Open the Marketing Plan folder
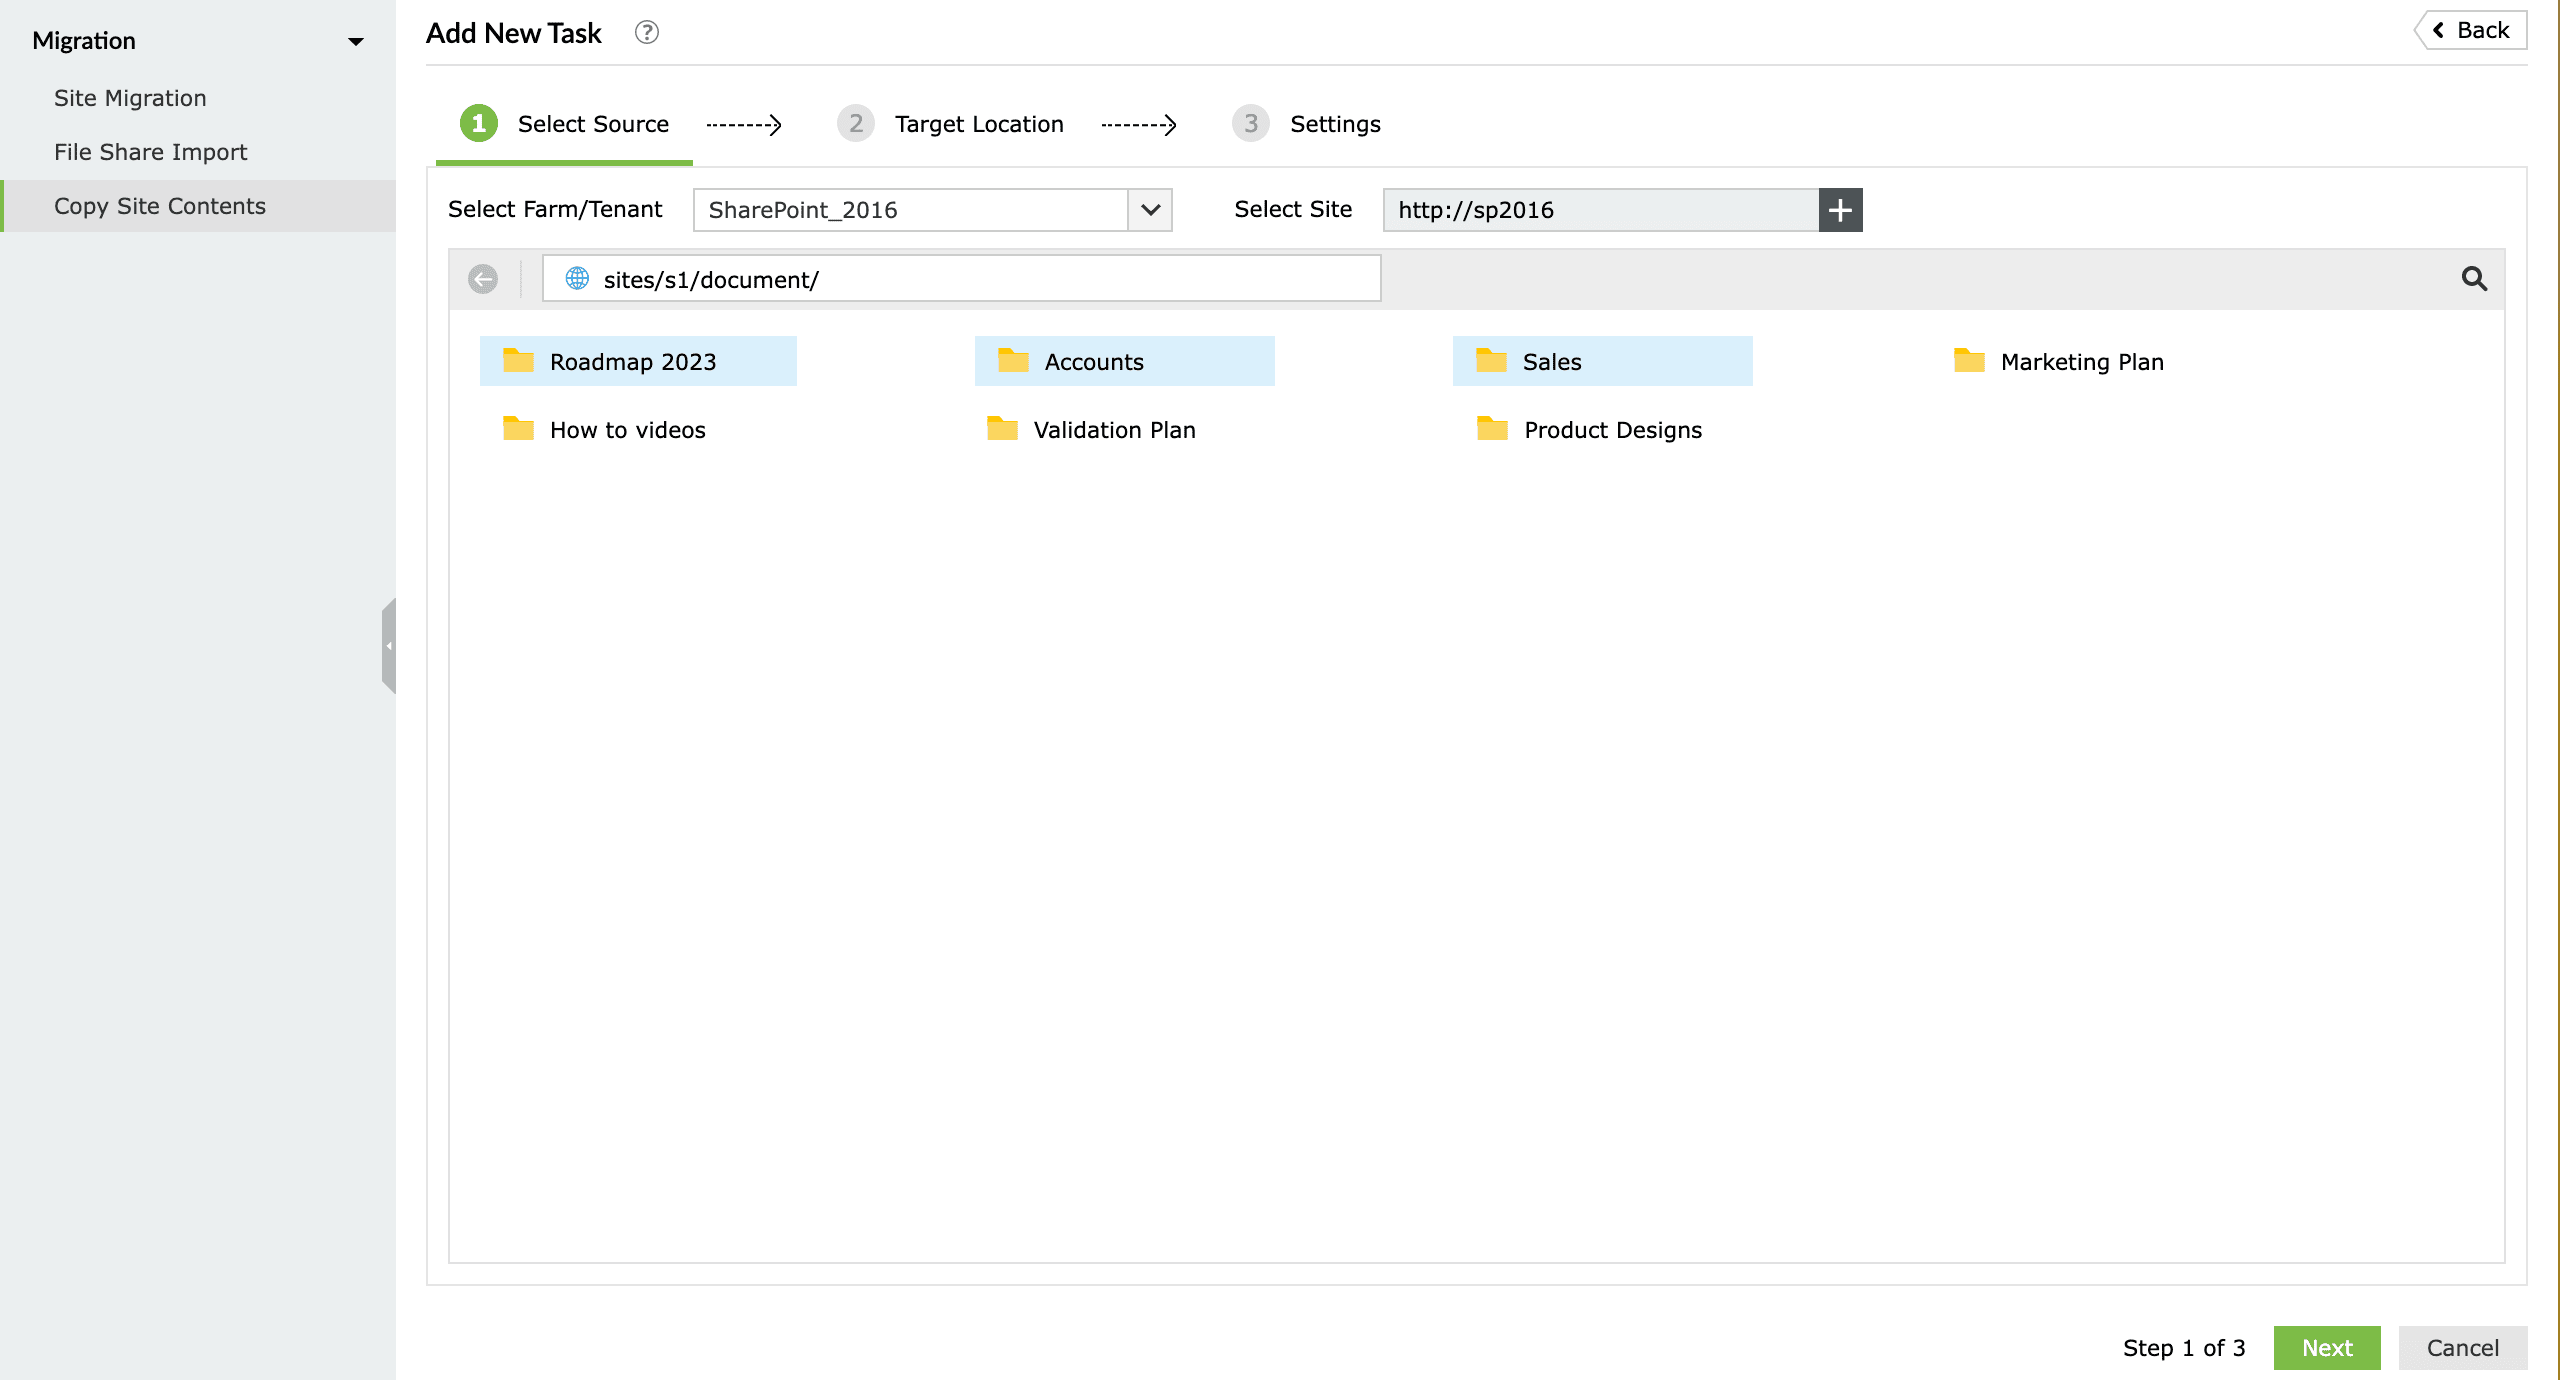The width and height of the screenshot is (2560, 1380). 2082,361
